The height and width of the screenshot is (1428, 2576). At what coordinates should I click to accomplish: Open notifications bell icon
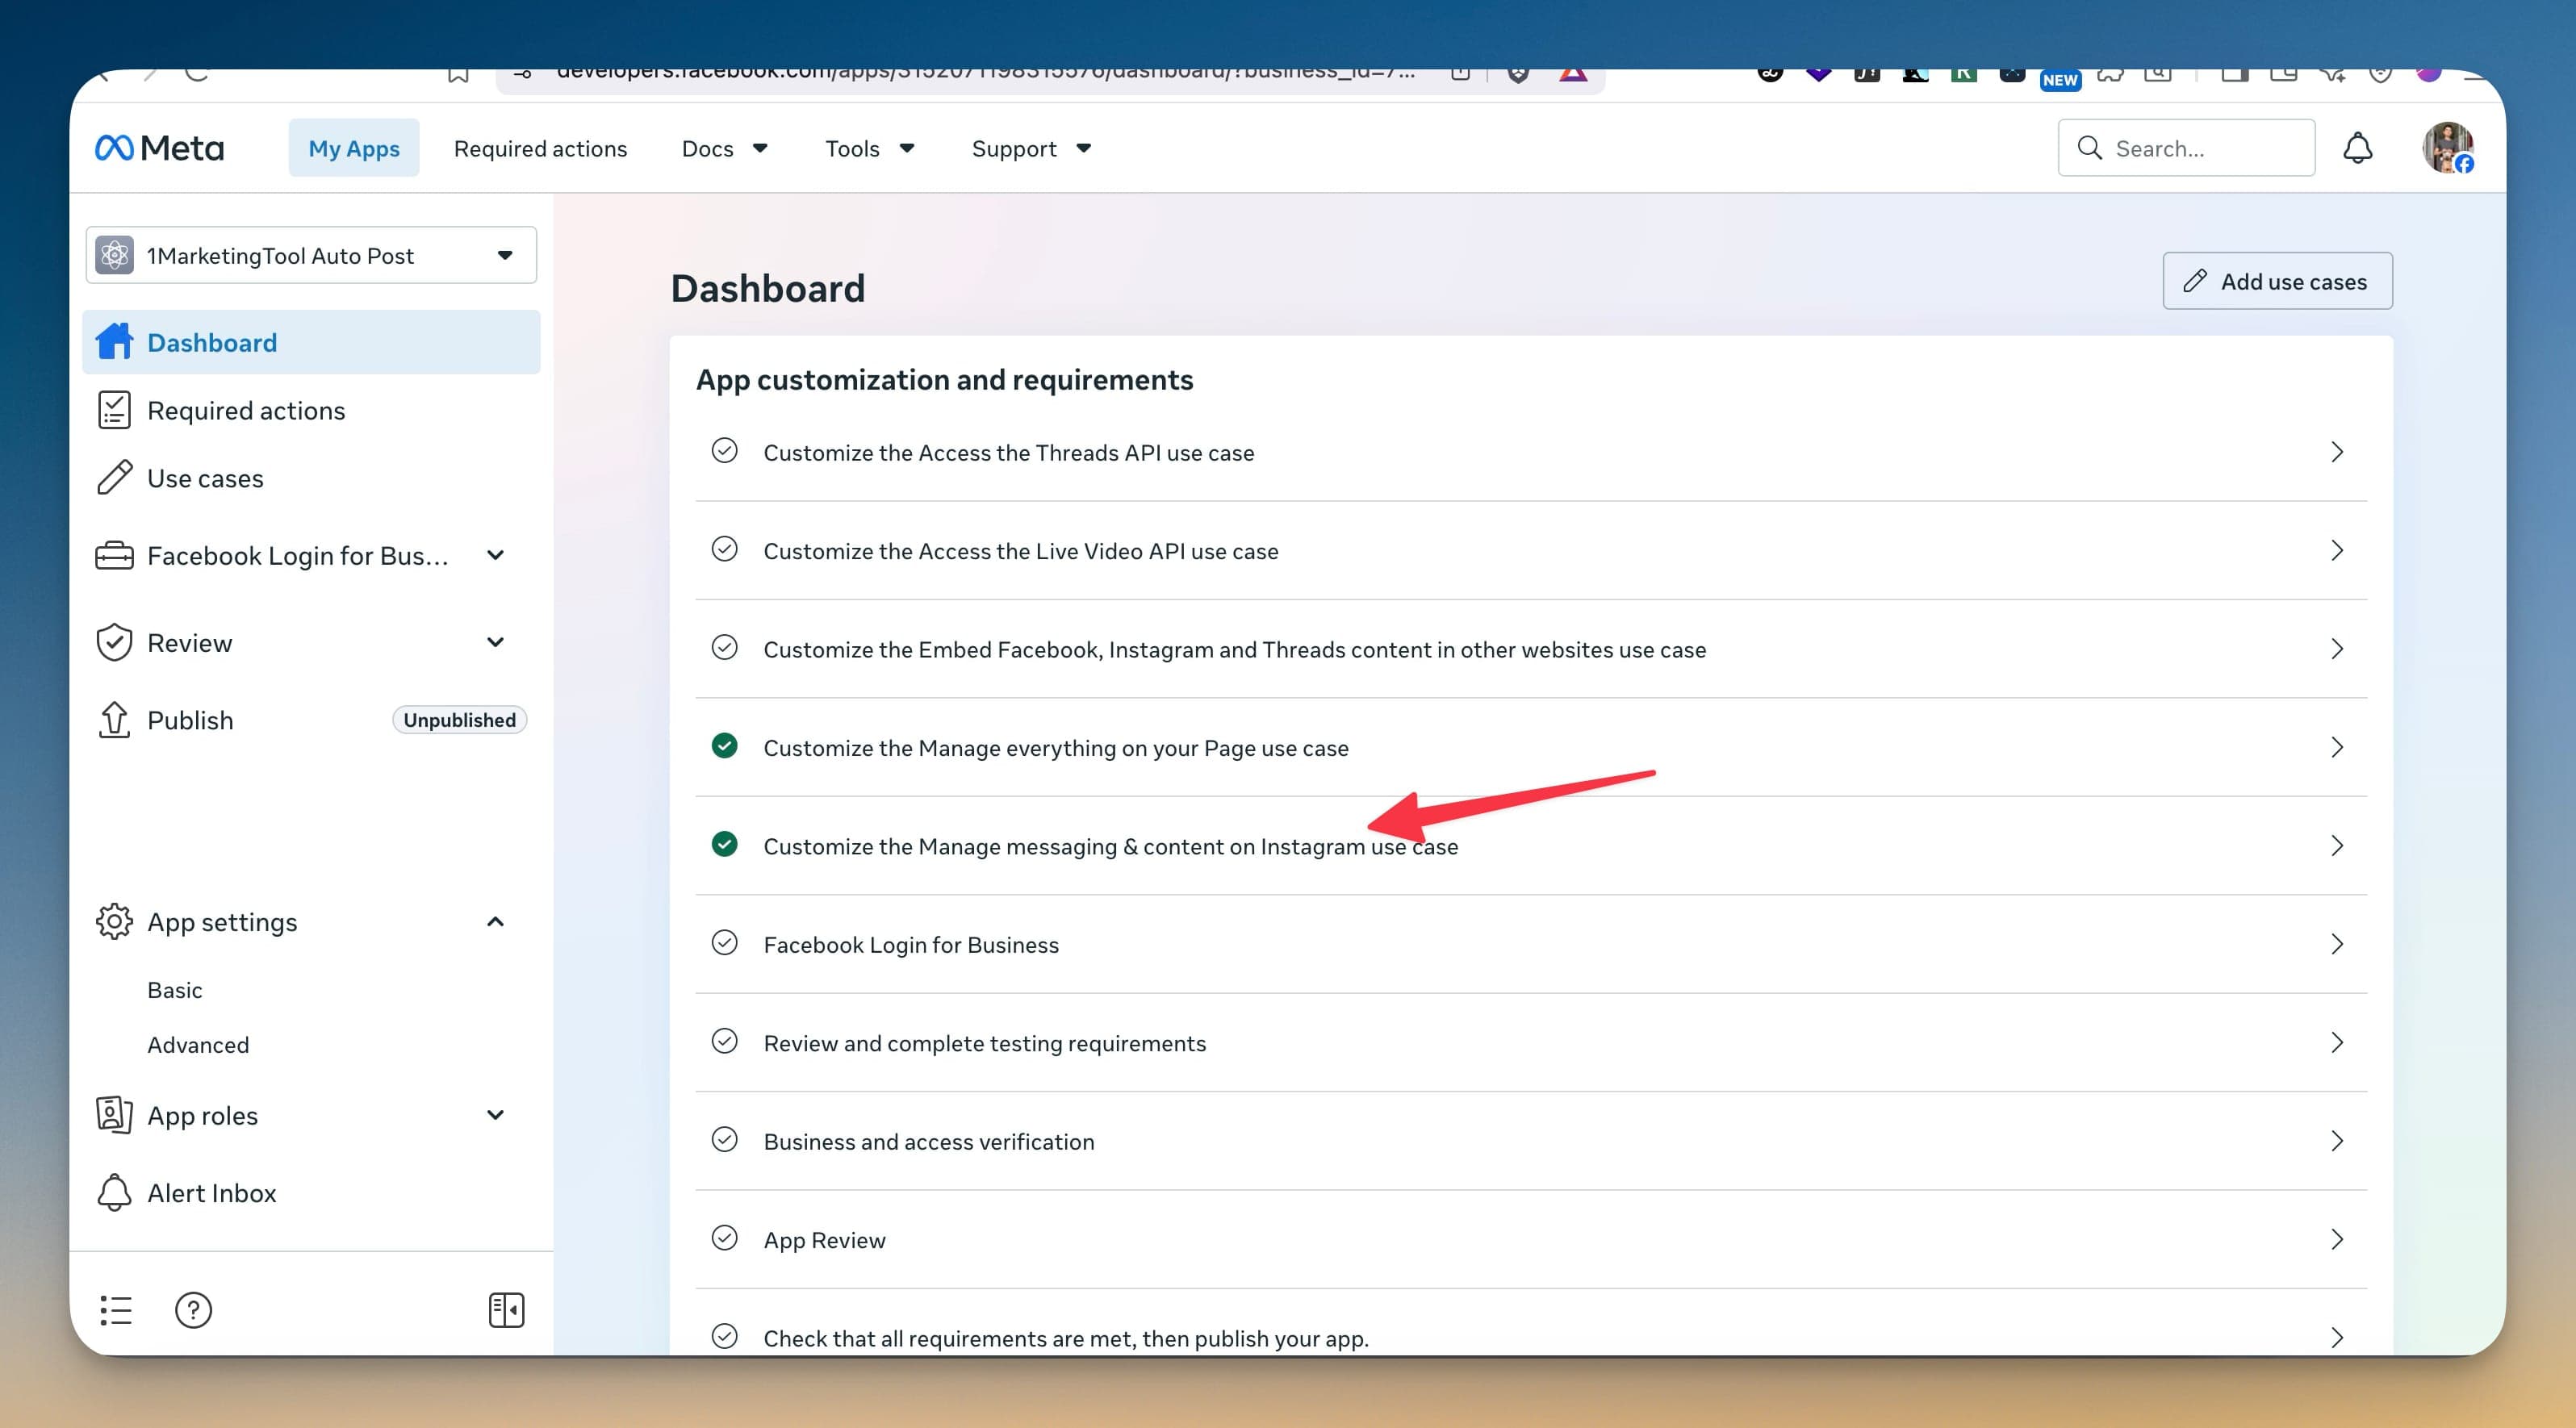pos(2357,148)
